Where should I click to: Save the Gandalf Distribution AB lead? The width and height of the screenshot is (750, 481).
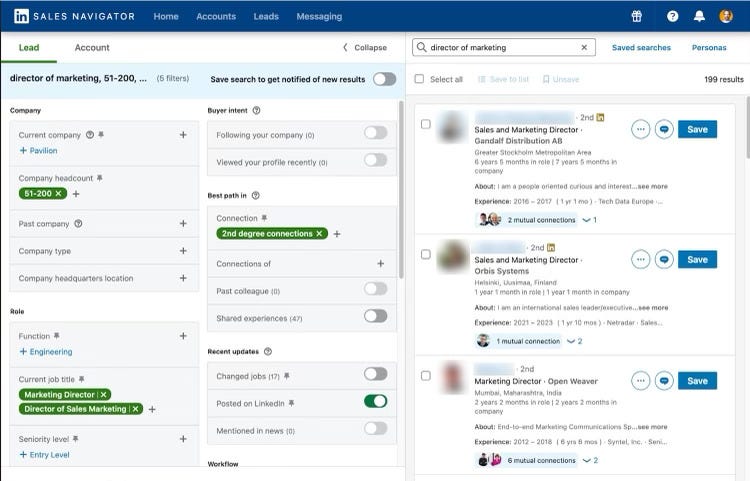697,129
